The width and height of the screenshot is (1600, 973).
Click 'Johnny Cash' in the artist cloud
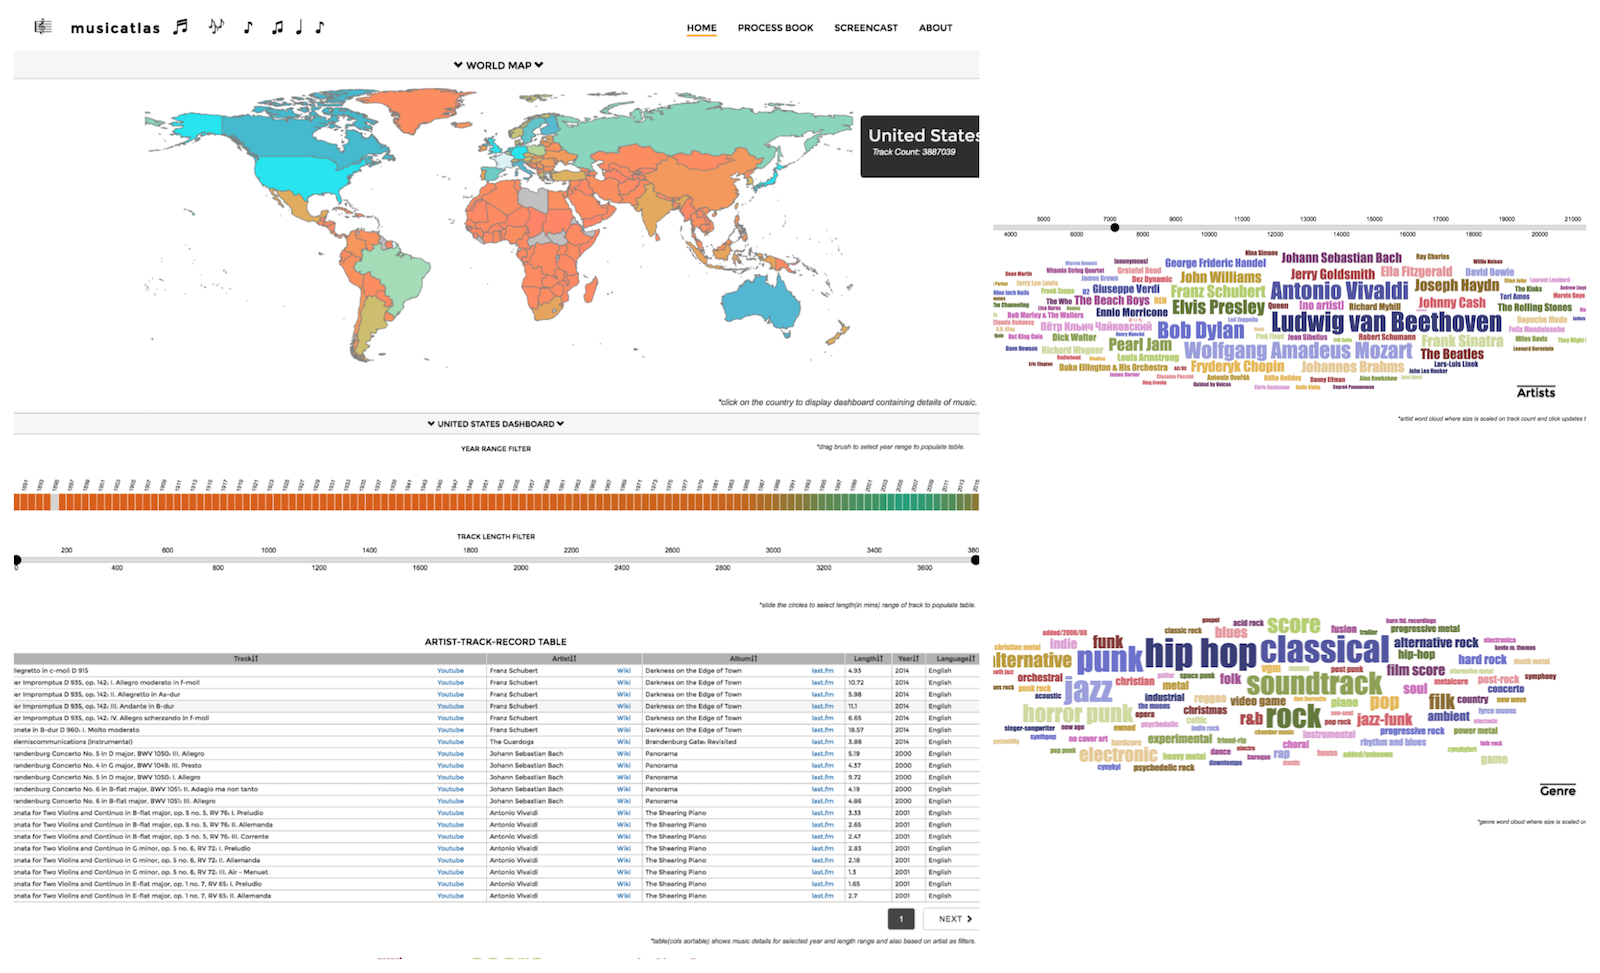coord(1452,303)
